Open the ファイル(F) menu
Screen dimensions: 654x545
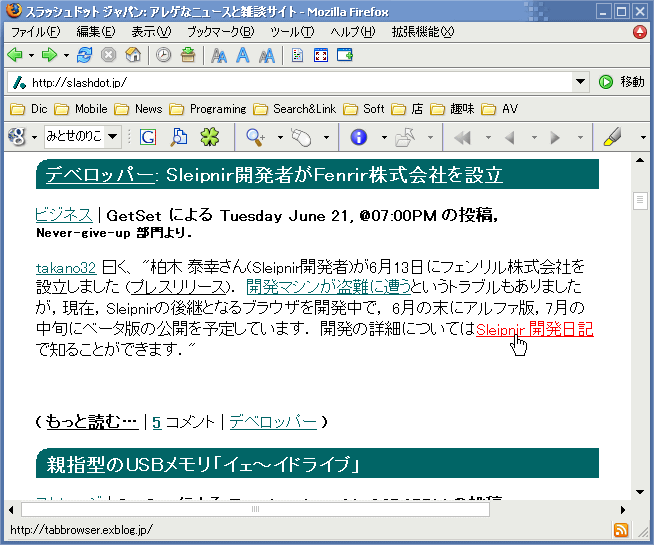coord(35,32)
